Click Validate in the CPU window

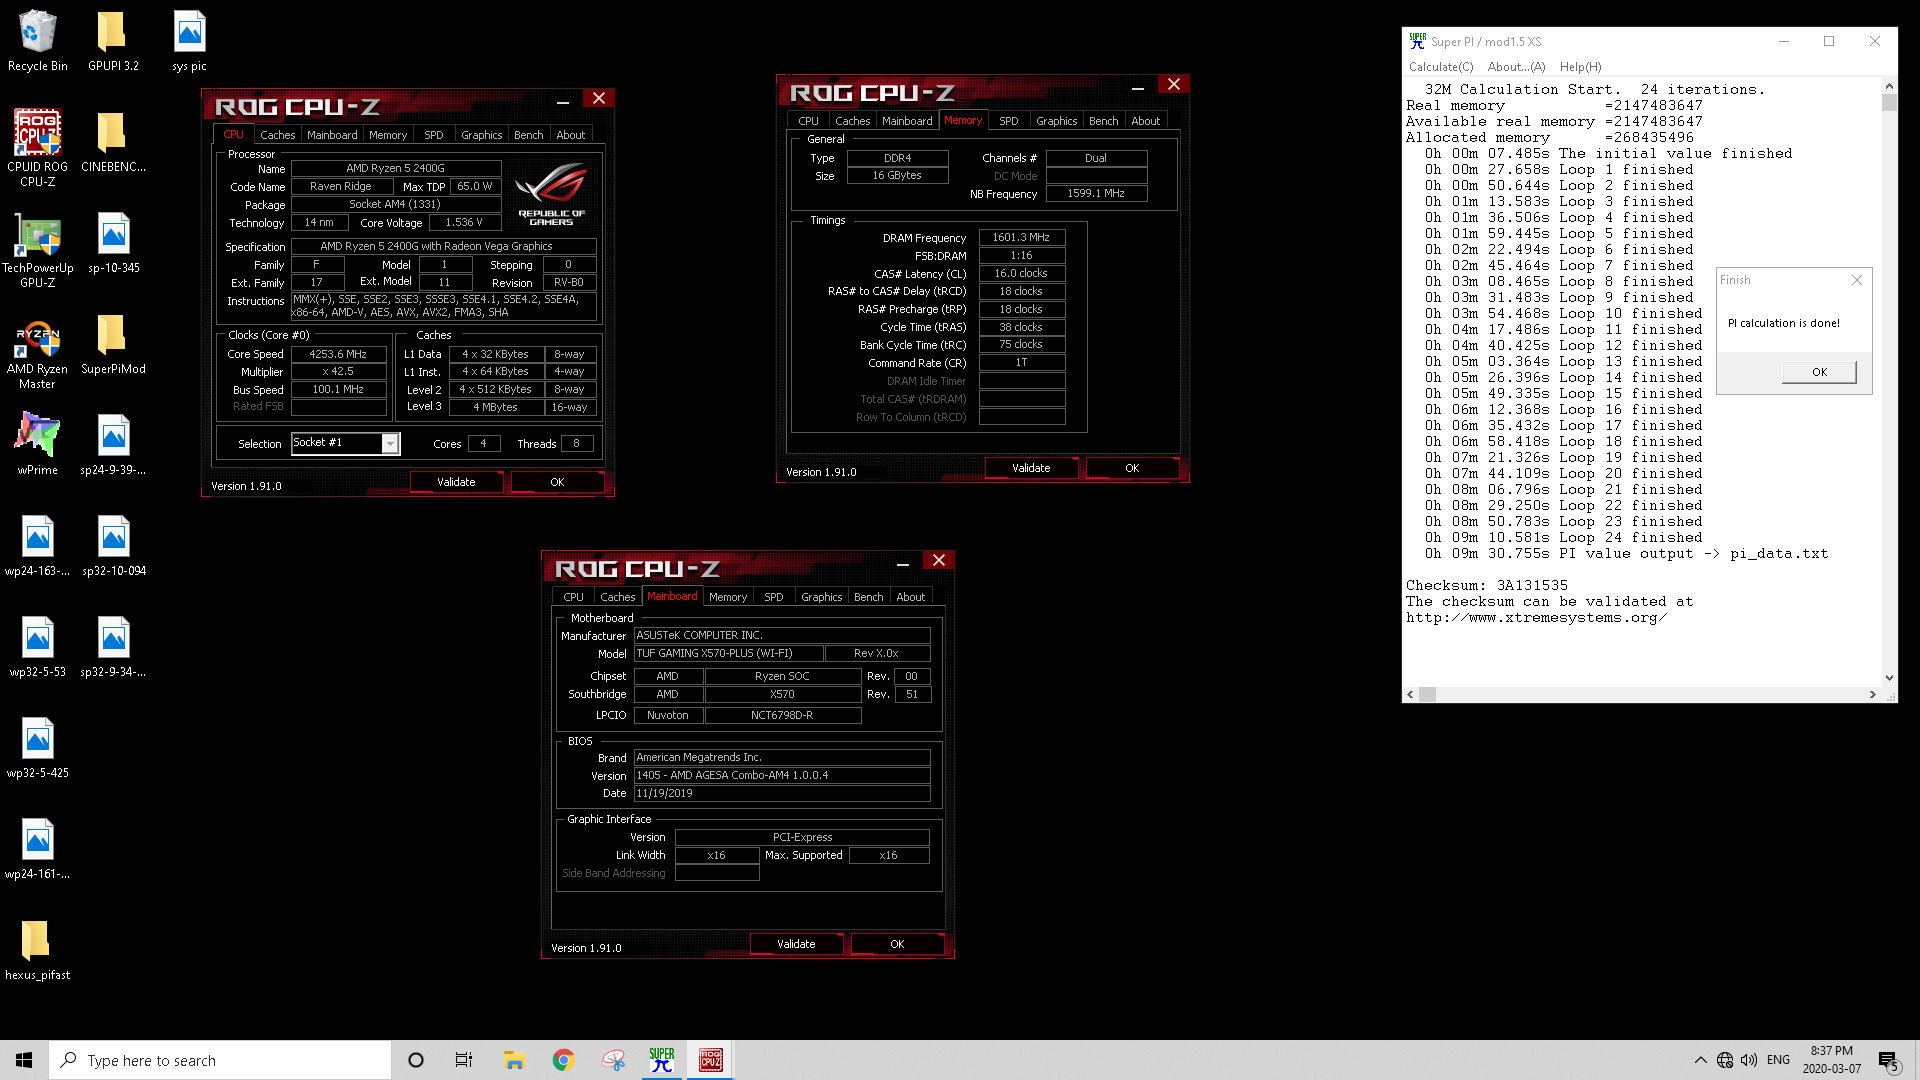456,482
